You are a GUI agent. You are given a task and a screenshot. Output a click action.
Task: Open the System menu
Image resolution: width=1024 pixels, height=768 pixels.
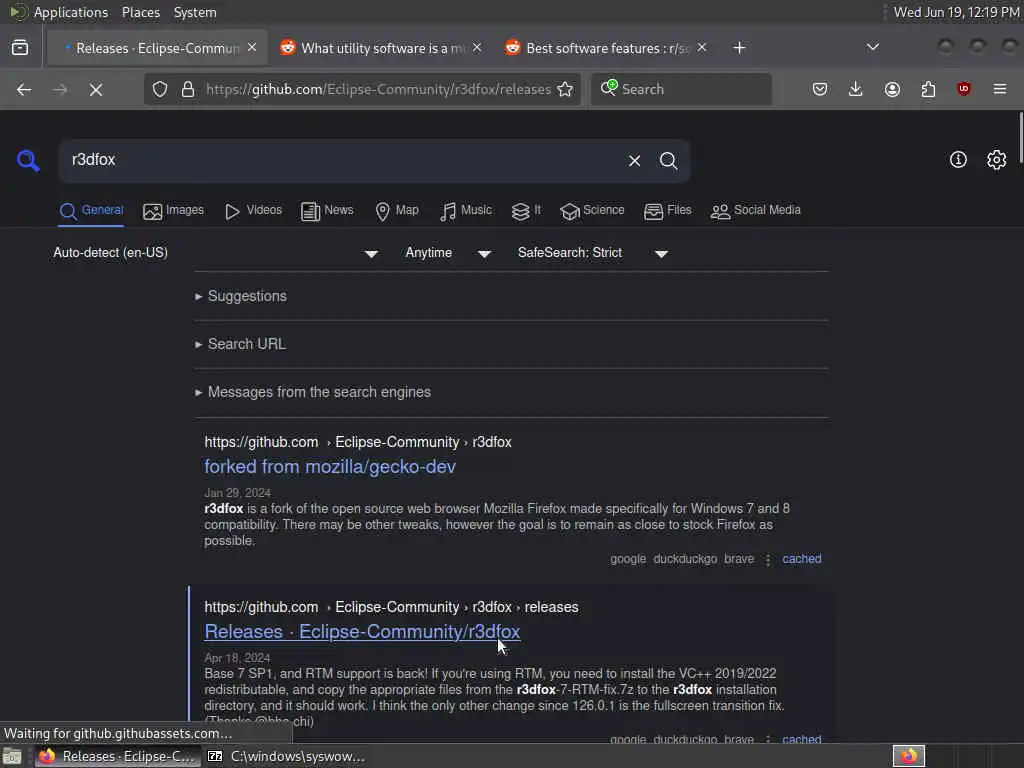195,12
